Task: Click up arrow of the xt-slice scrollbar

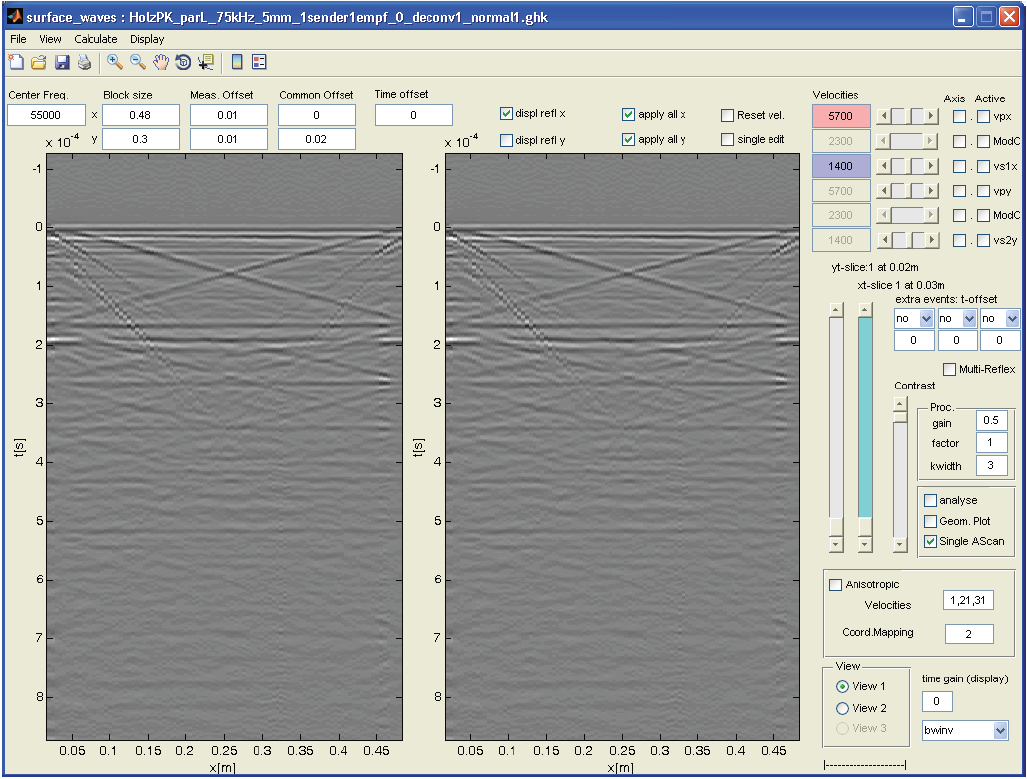Action: 865,309
